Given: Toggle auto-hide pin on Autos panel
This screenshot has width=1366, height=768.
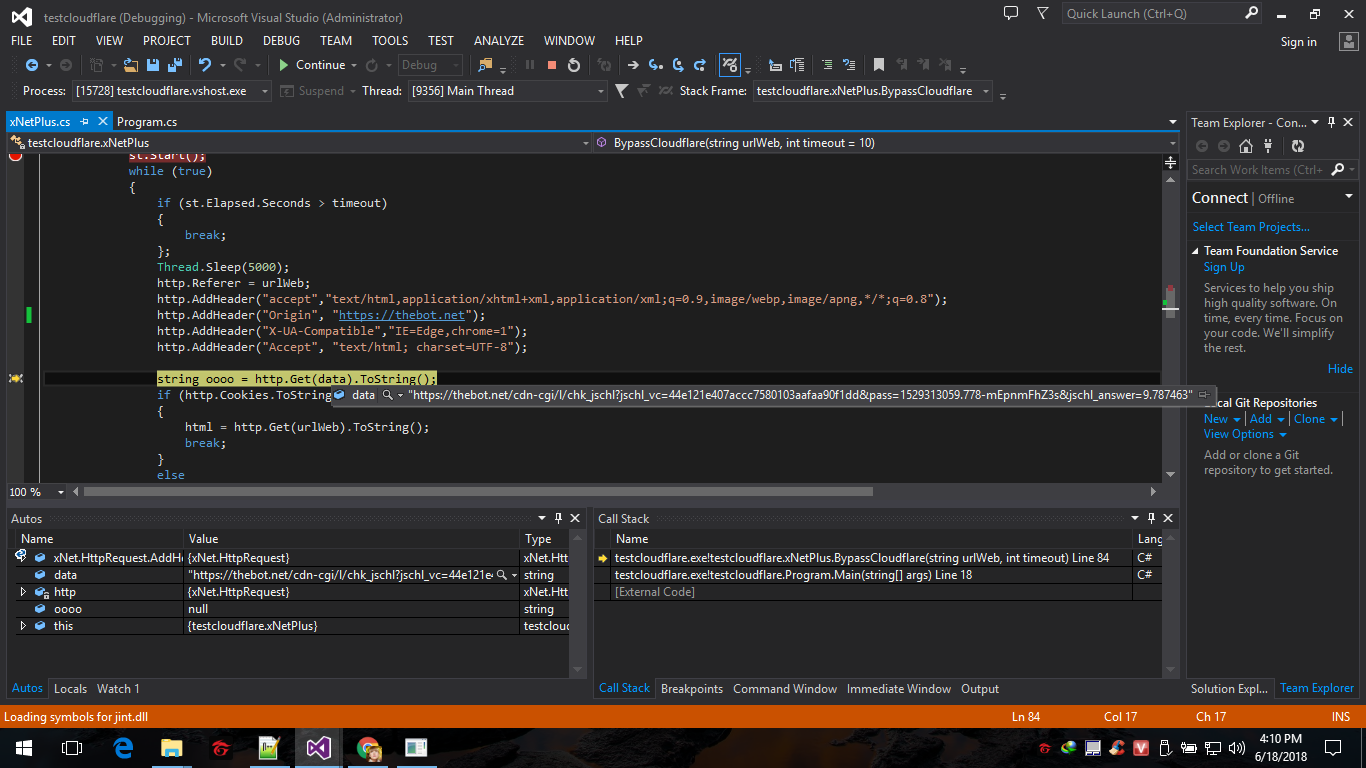Looking at the screenshot, I should [558, 518].
